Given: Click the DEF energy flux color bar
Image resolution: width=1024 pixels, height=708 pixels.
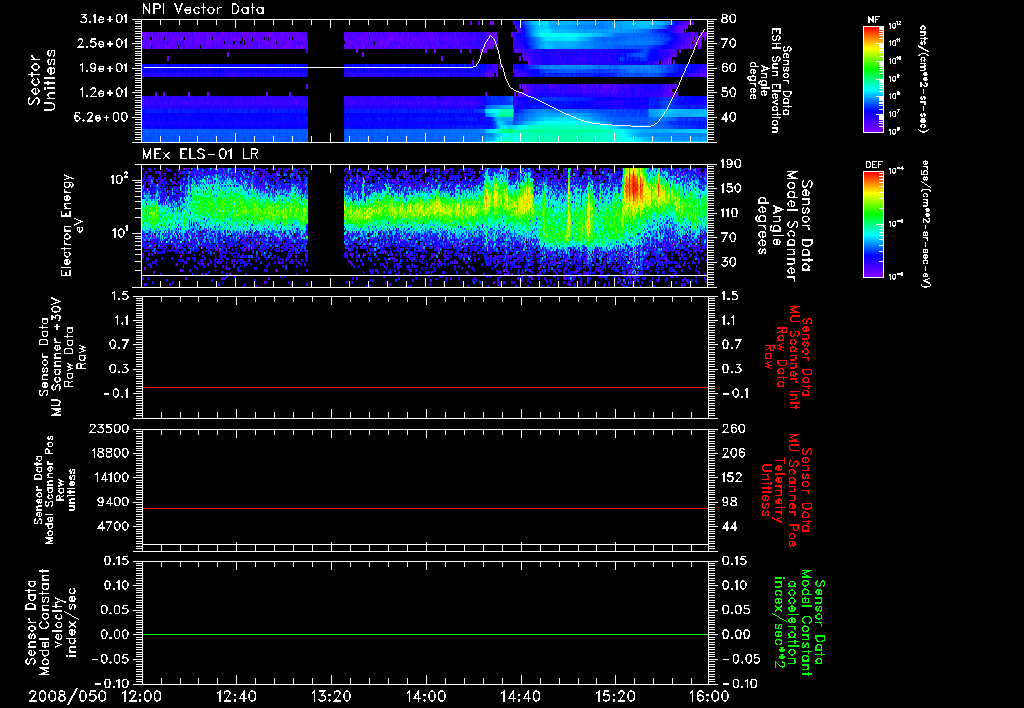Looking at the screenshot, I should point(873,224).
